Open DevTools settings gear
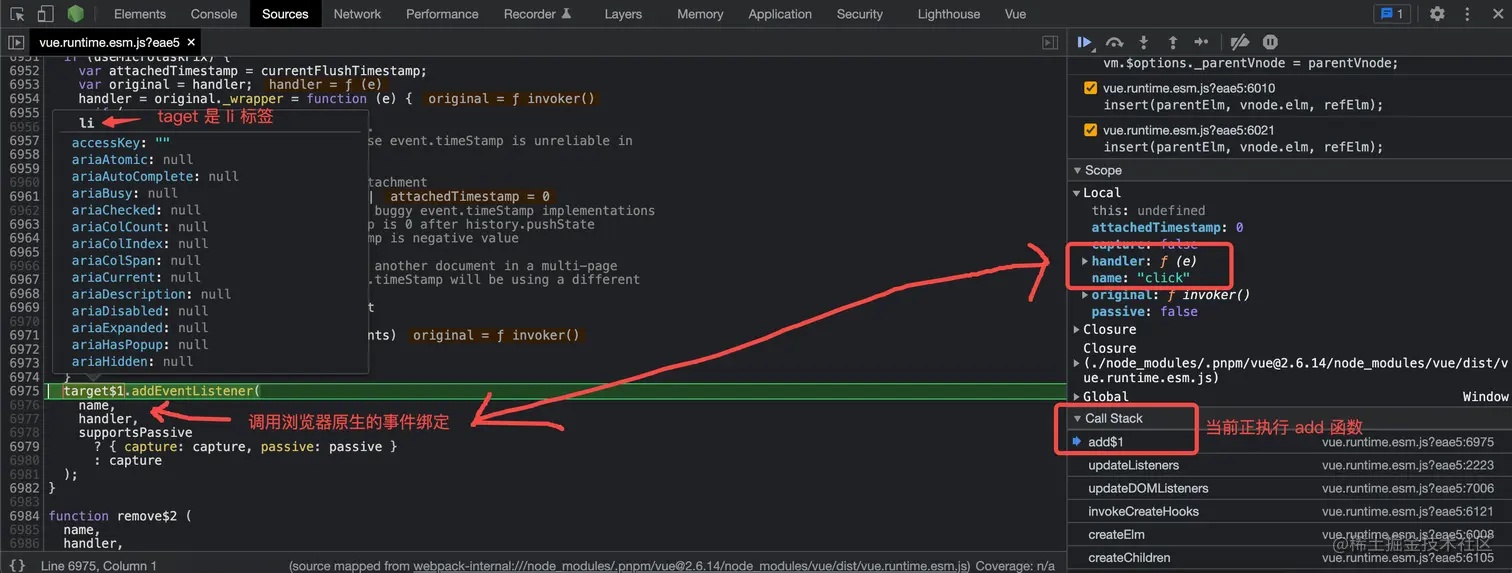 pyautogui.click(x=1437, y=14)
